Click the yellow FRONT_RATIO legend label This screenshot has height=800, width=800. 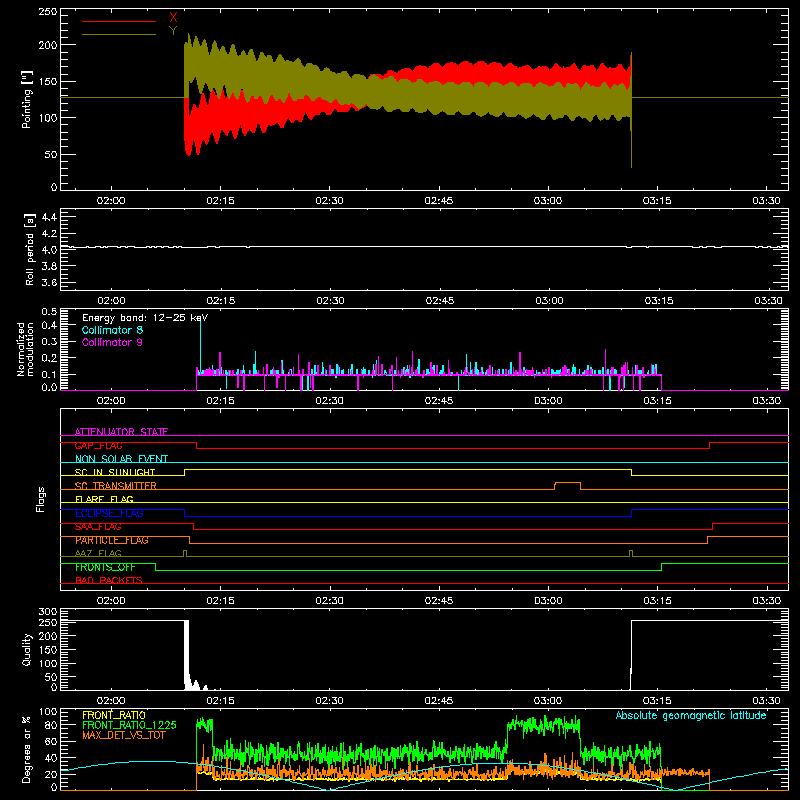pos(114,715)
